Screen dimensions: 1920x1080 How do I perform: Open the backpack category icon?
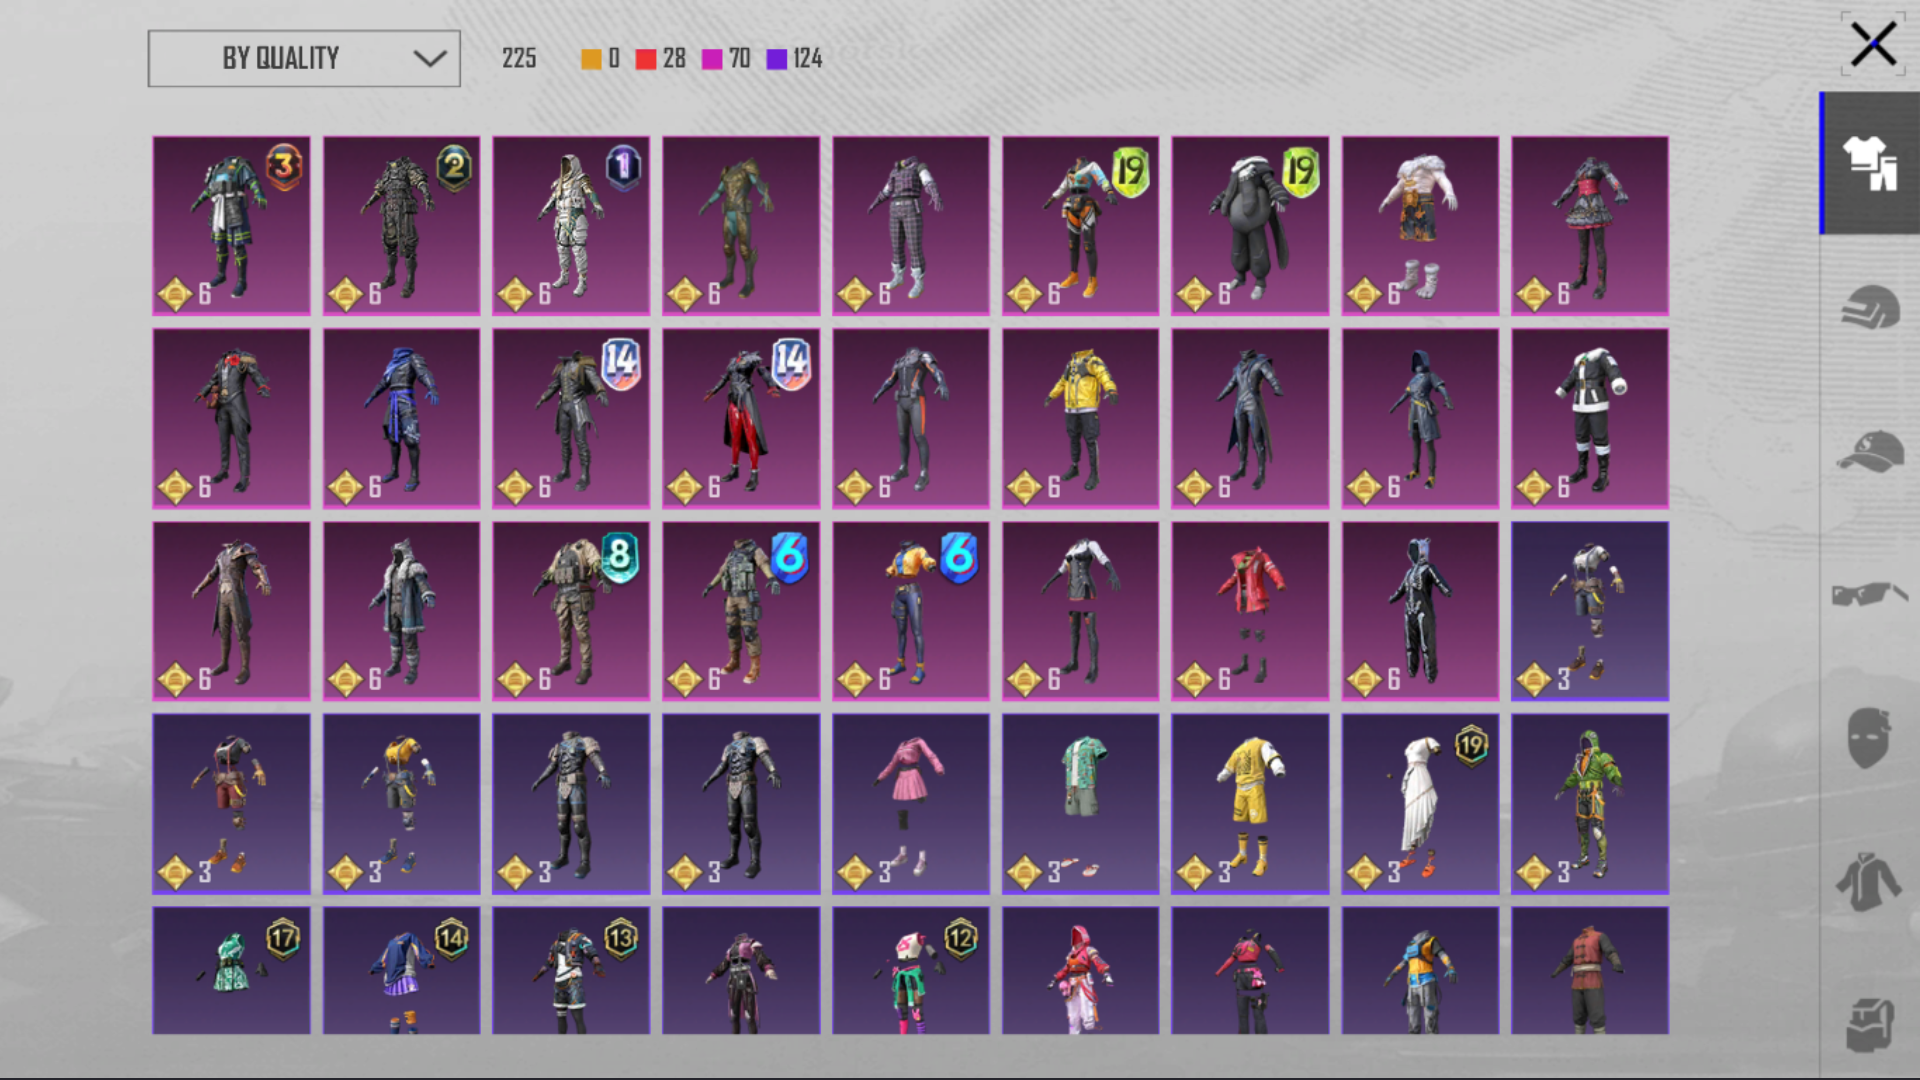1870,1024
